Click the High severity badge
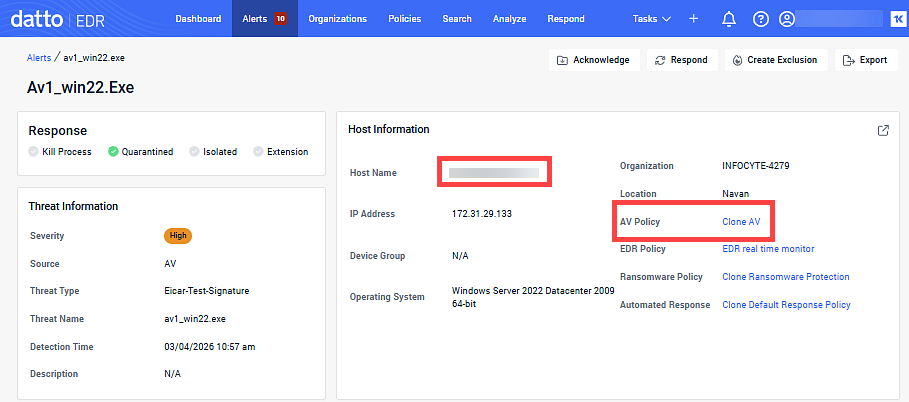The height and width of the screenshot is (402, 909). tap(178, 236)
